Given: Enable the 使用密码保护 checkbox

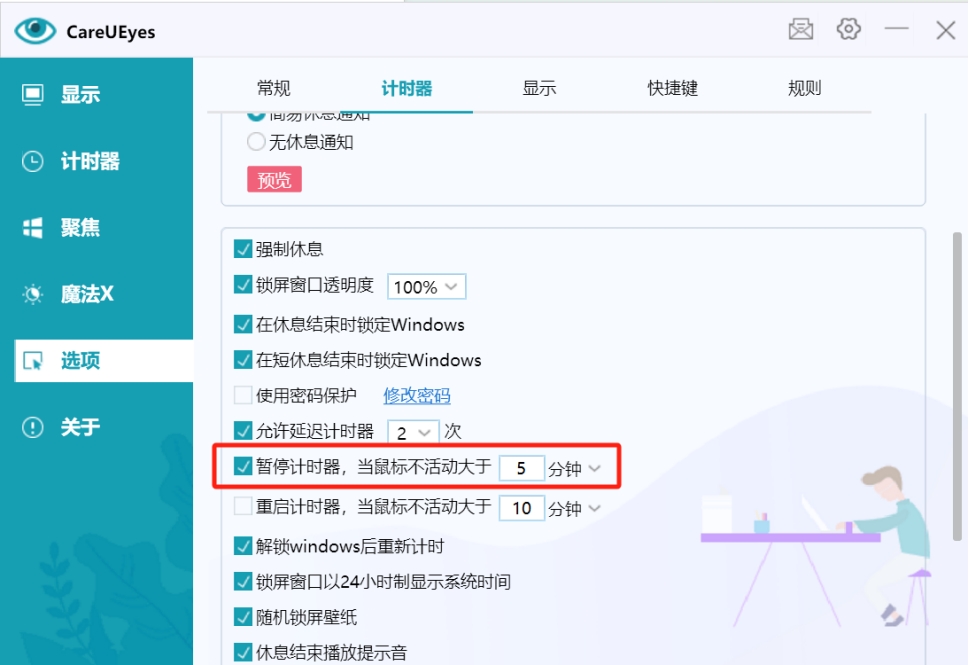Looking at the screenshot, I should [242, 395].
